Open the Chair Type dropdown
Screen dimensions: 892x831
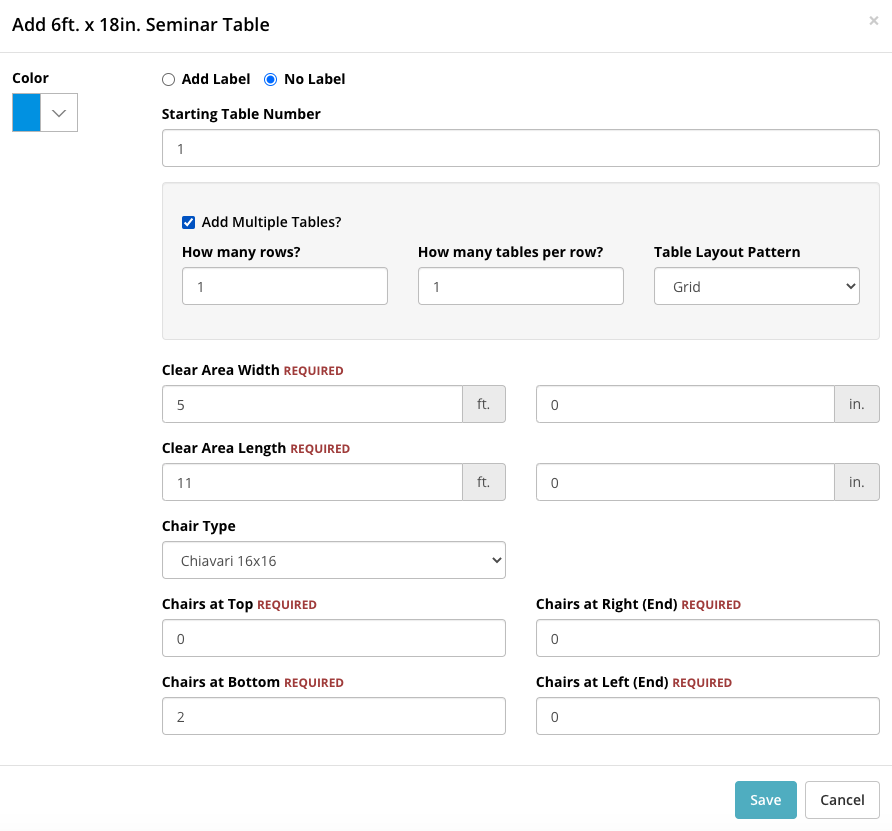tap(334, 560)
